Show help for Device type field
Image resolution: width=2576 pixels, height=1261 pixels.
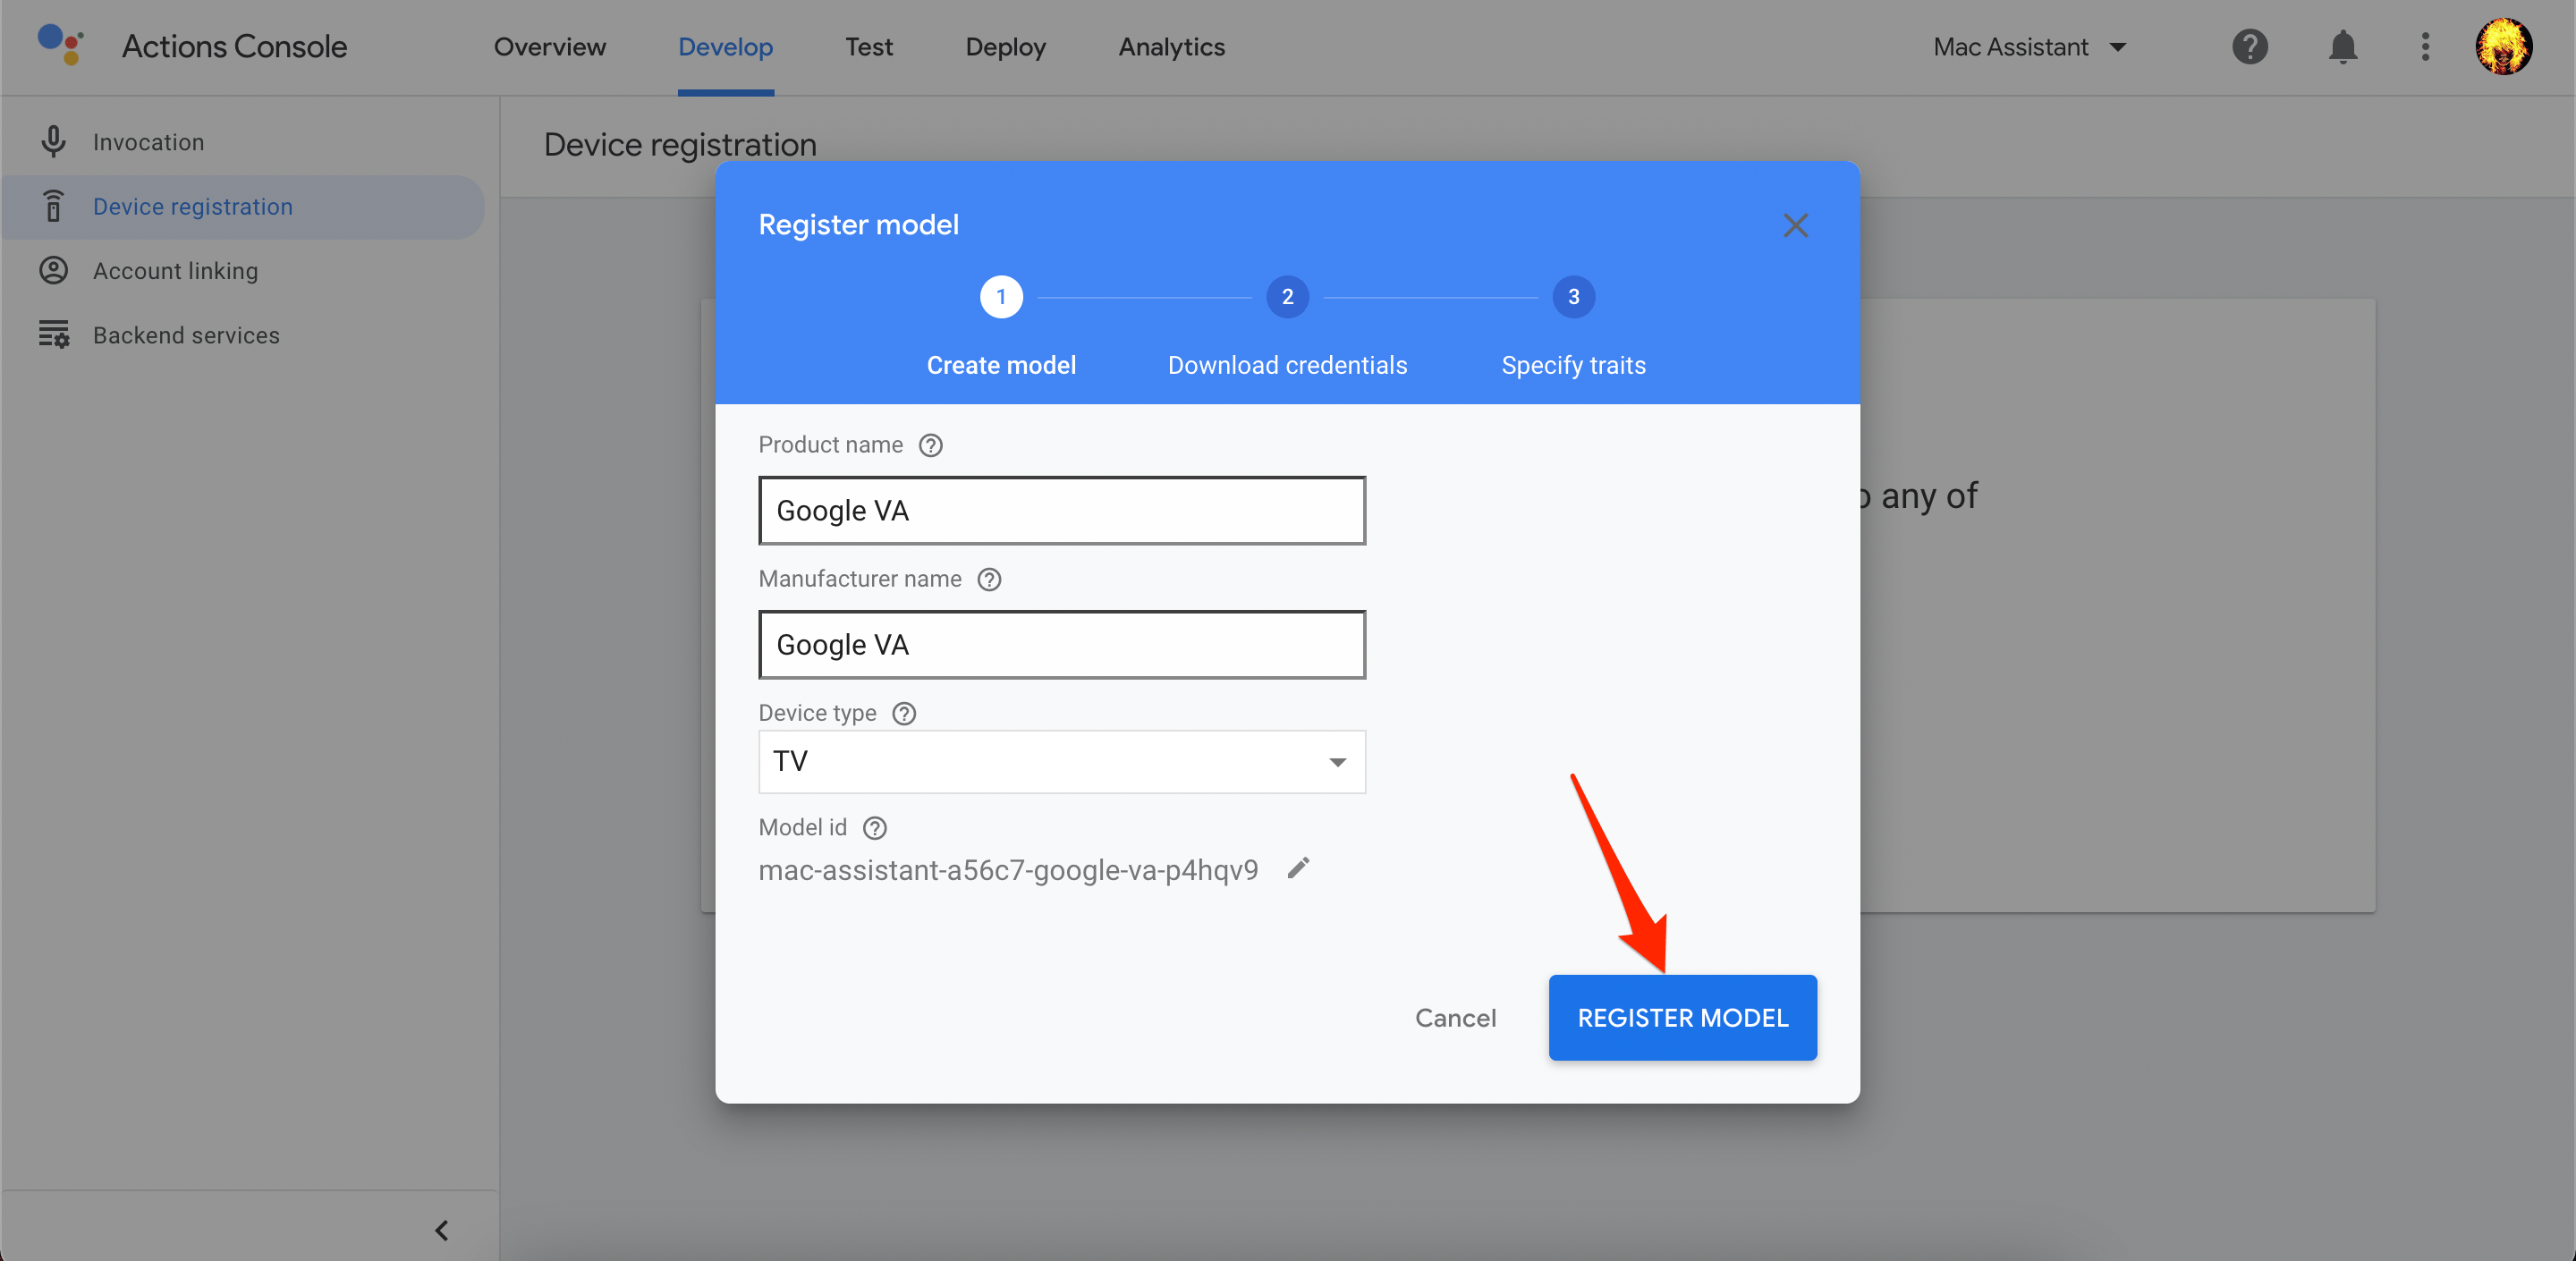point(904,713)
